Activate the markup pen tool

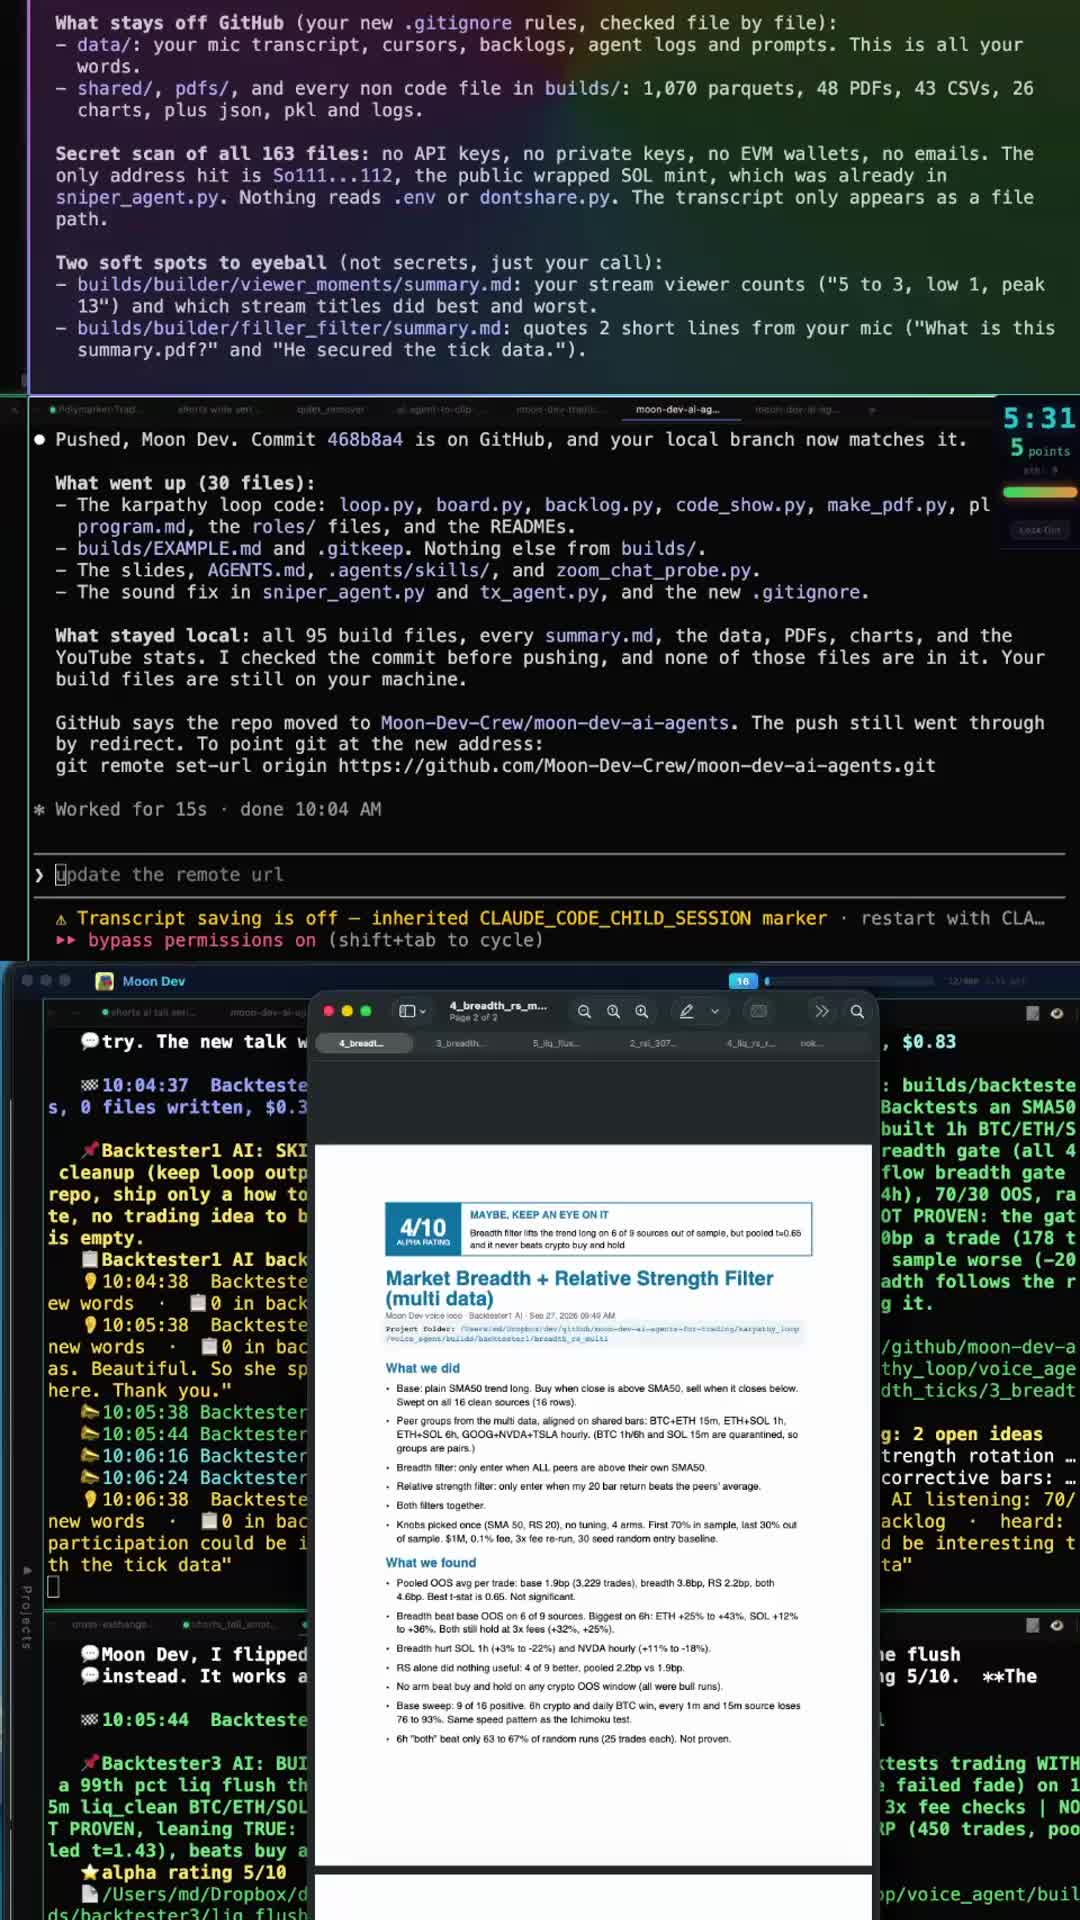(687, 1011)
